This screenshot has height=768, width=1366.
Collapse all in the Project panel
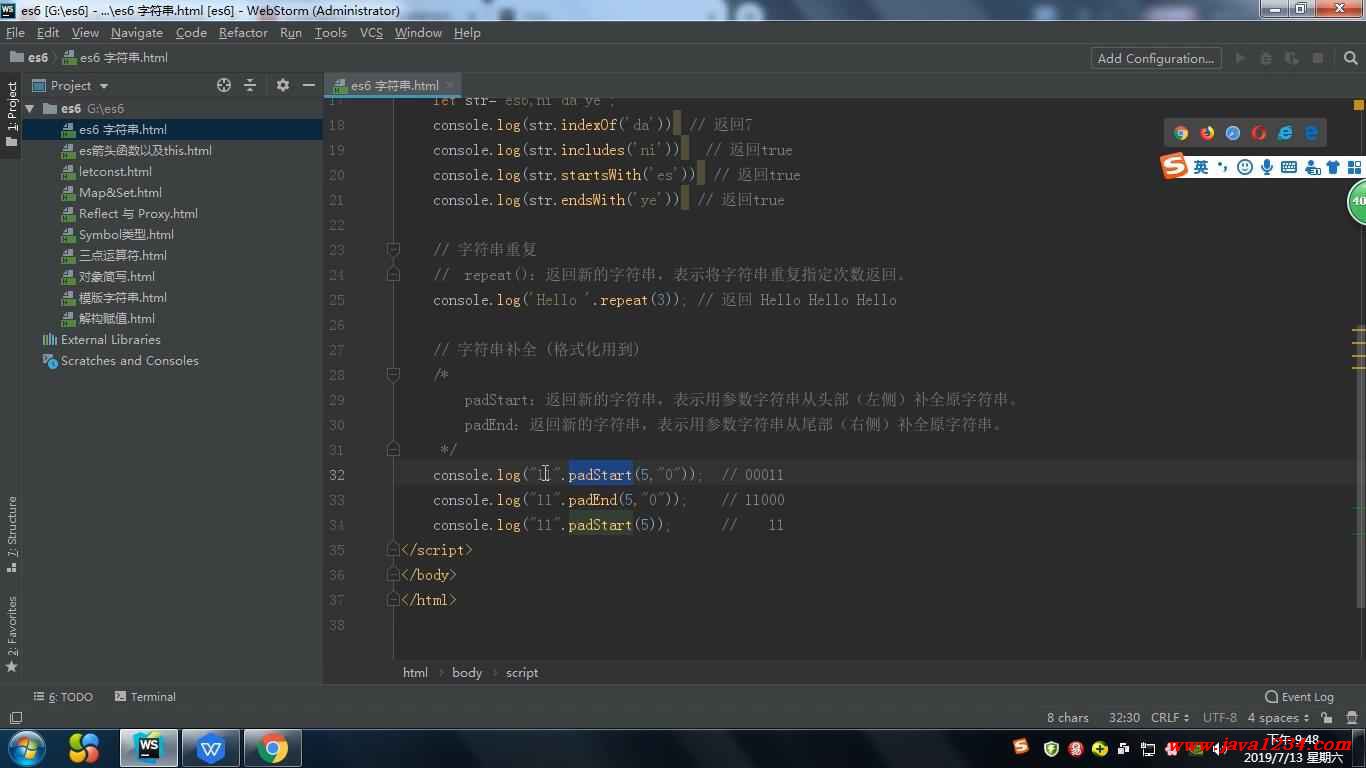[250, 85]
